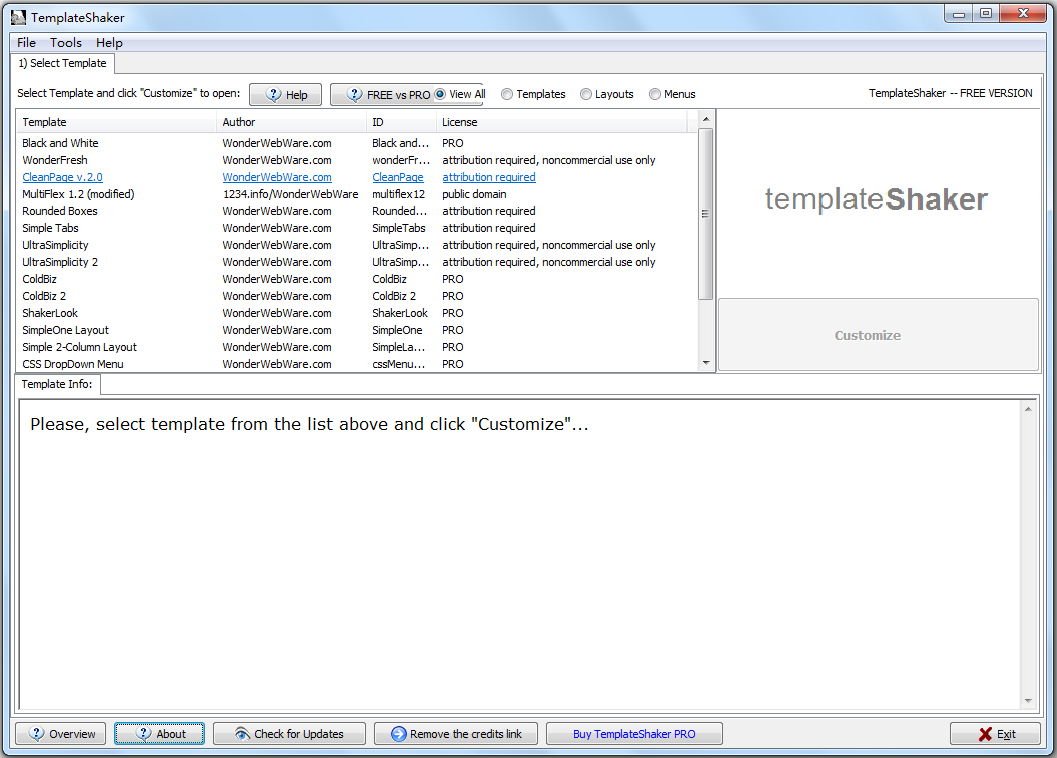Open the Help menu
The height and width of the screenshot is (758, 1057).
click(x=109, y=42)
